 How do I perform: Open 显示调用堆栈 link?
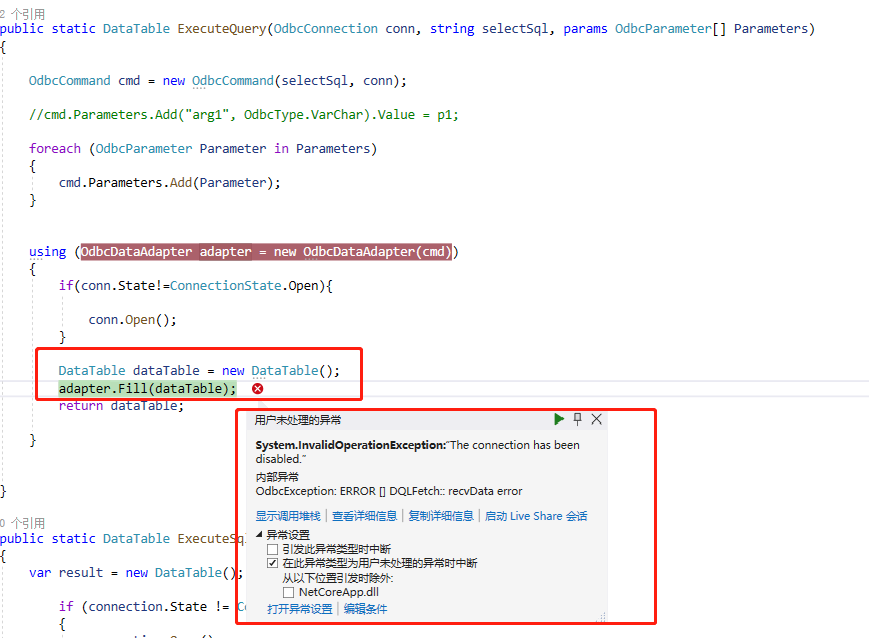[x=288, y=516]
